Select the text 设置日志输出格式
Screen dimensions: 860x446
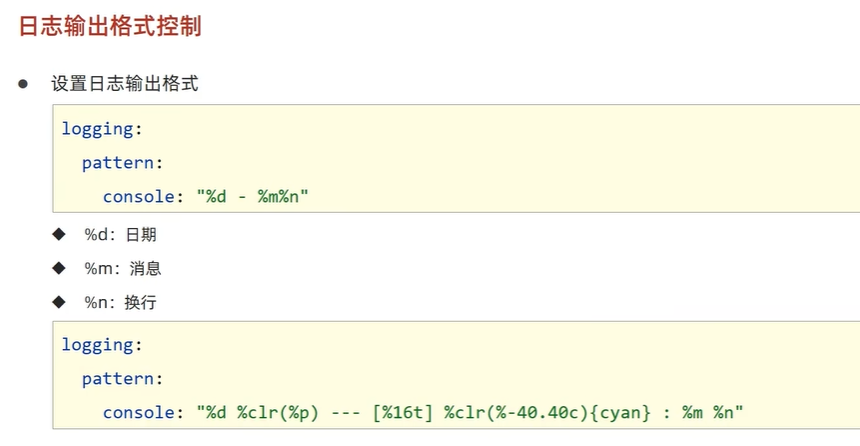click(x=125, y=84)
